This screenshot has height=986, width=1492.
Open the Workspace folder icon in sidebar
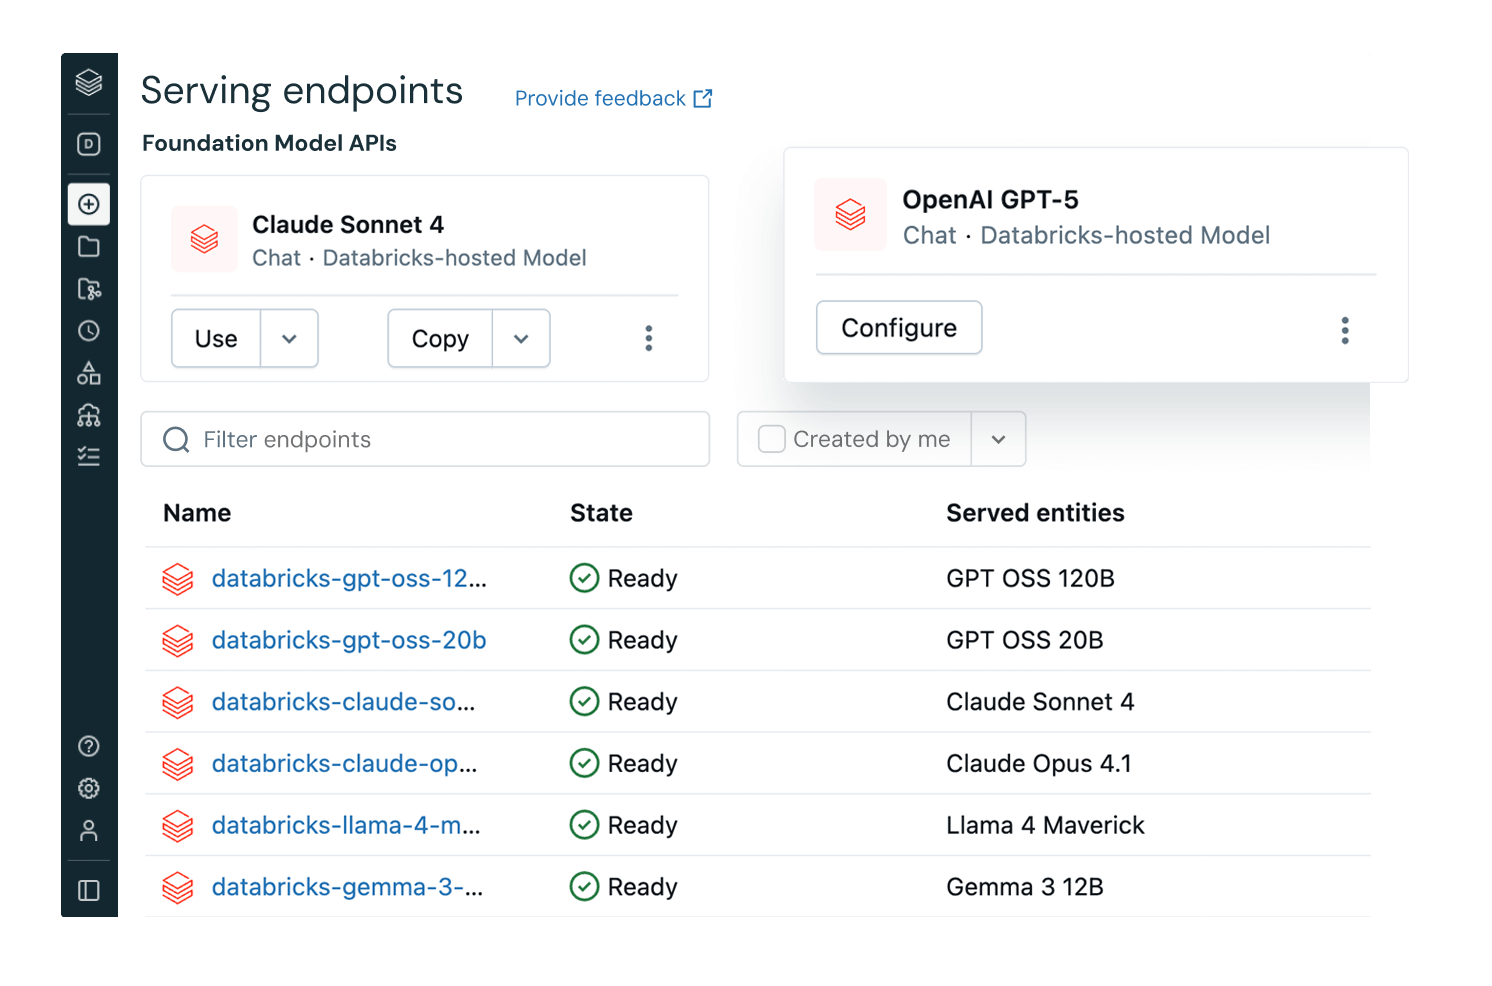pos(89,247)
